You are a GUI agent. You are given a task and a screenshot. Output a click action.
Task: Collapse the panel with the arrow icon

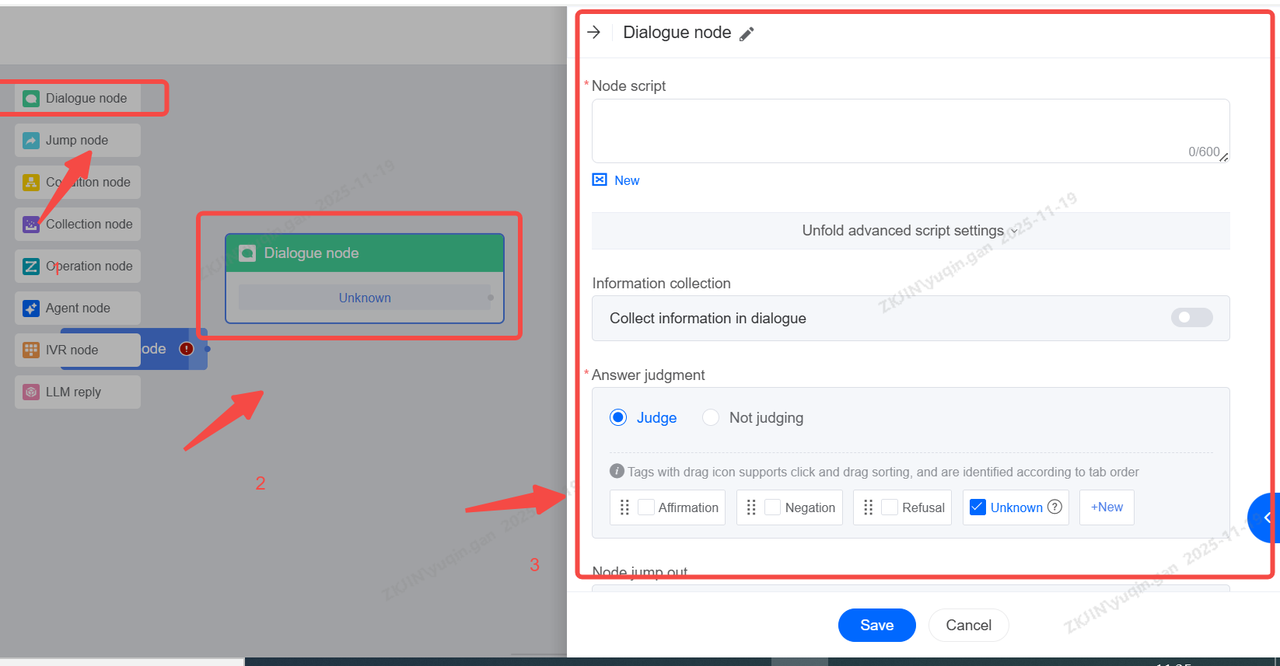pyautogui.click(x=594, y=32)
